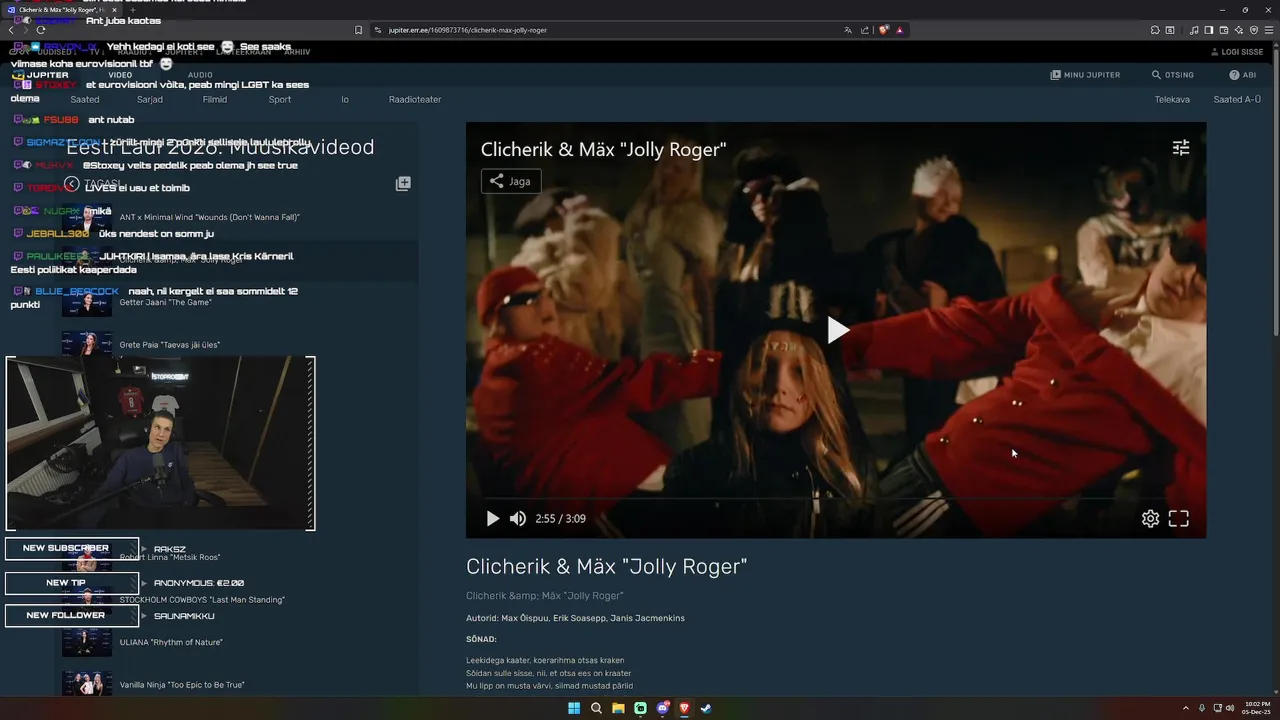The image size is (1280, 720).
Task: Open thumbnail of Vanilla Ninja "Too Epic to Be True"
Action: pyautogui.click(x=87, y=684)
